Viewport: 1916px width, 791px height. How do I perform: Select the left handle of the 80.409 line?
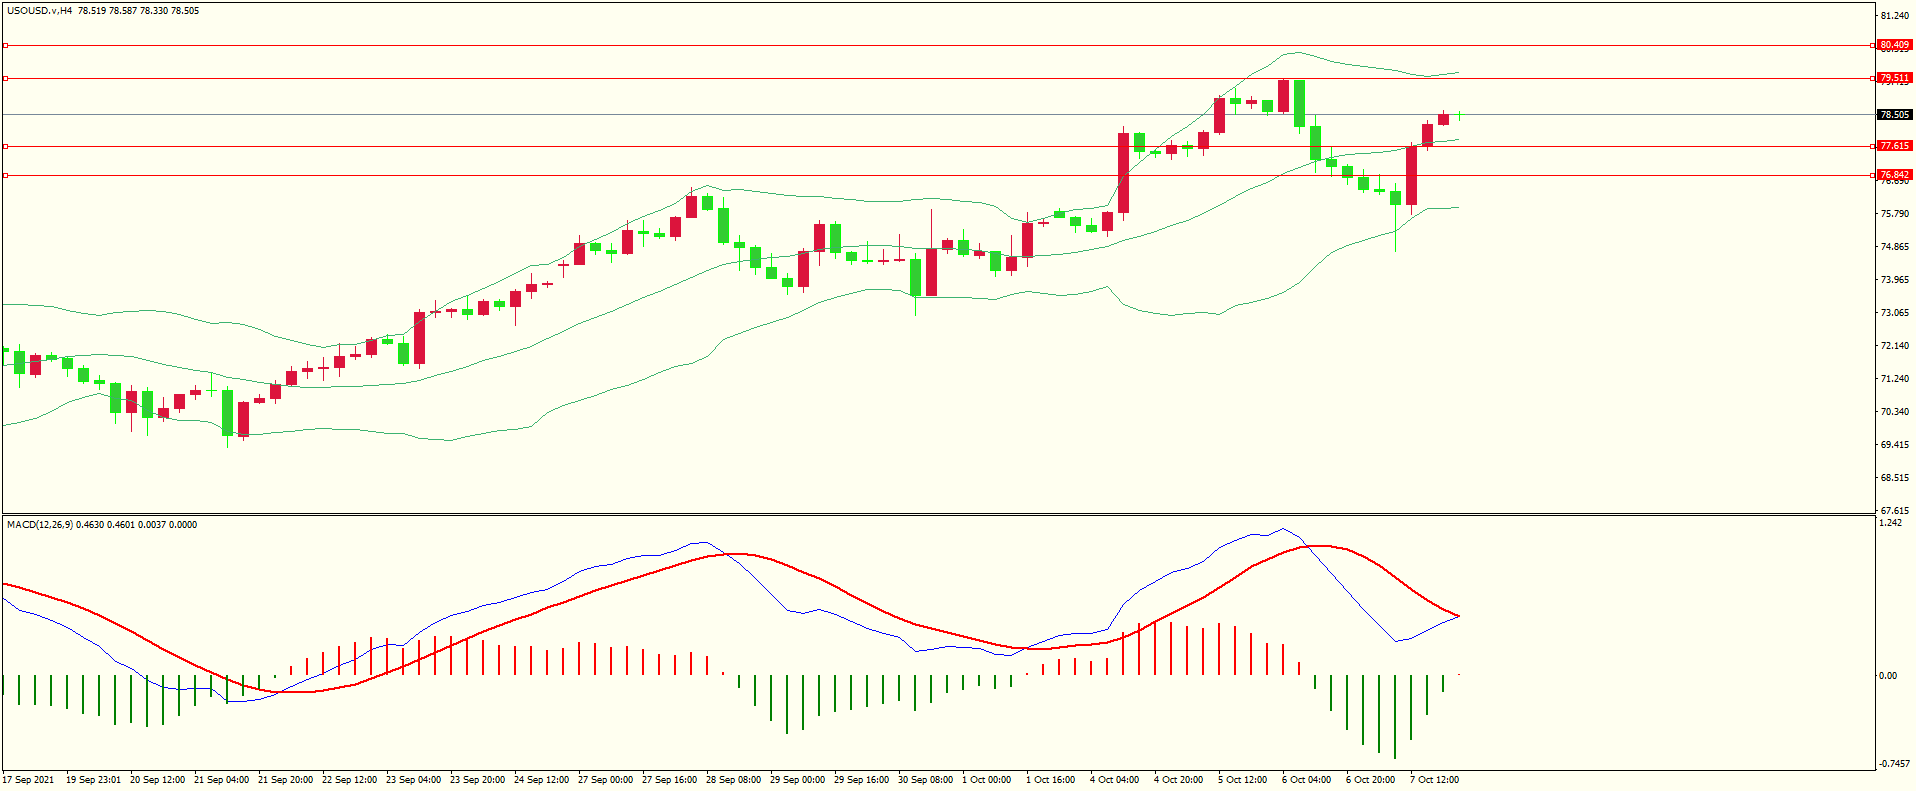pos(5,45)
